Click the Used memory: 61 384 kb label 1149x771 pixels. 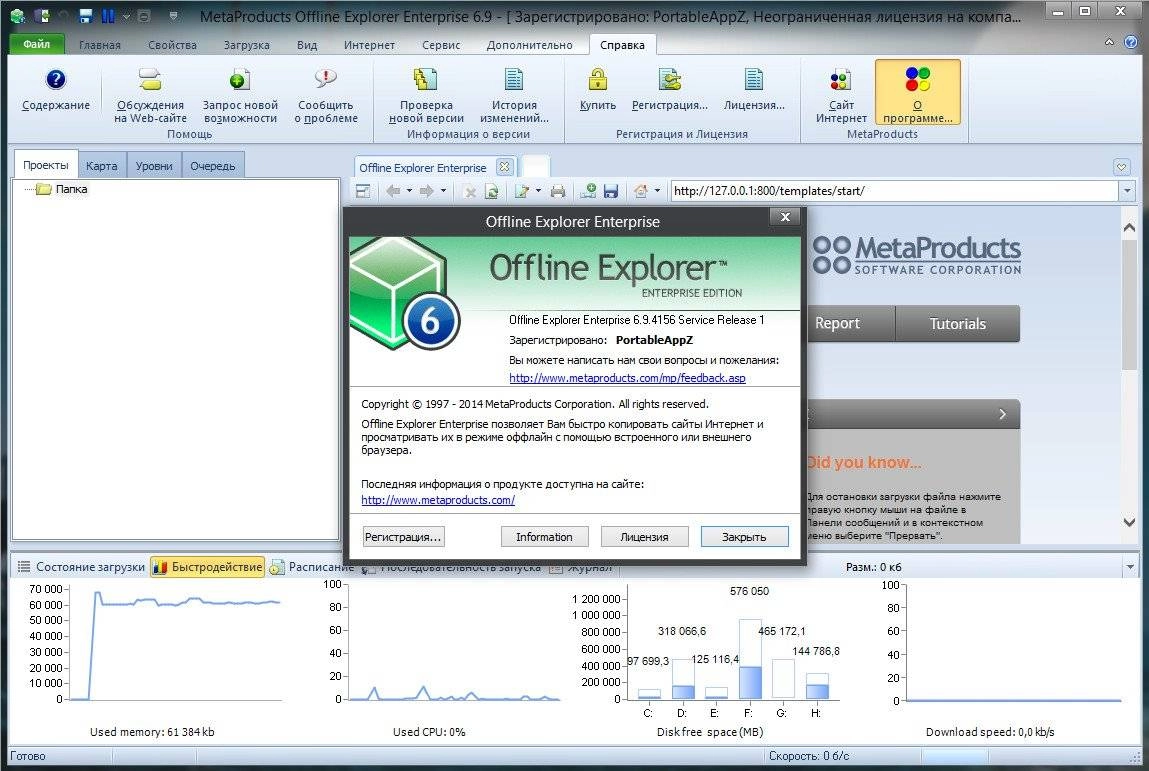tap(152, 731)
